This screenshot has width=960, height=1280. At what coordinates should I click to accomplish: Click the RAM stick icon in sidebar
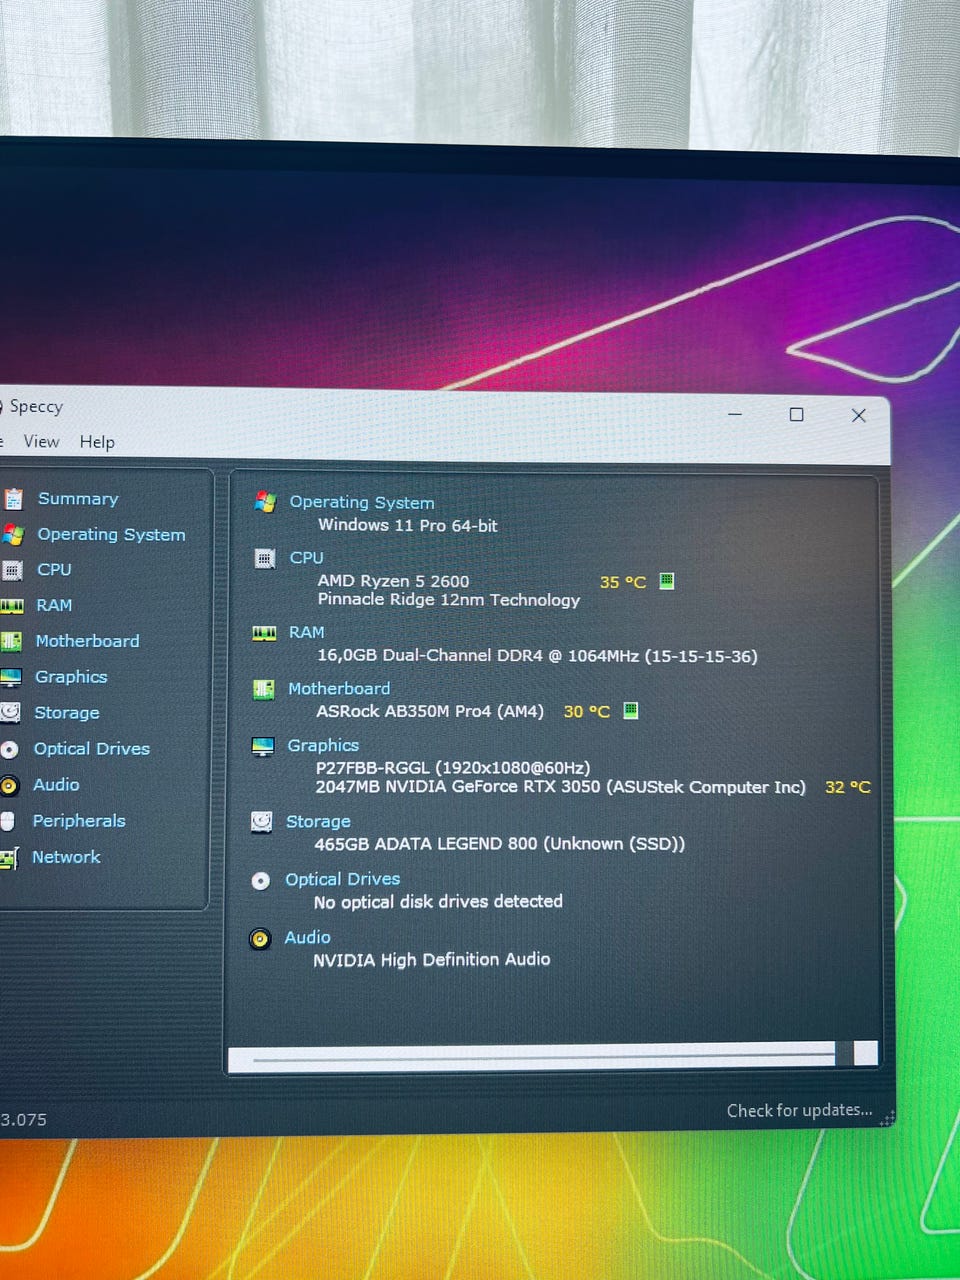[11, 606]
